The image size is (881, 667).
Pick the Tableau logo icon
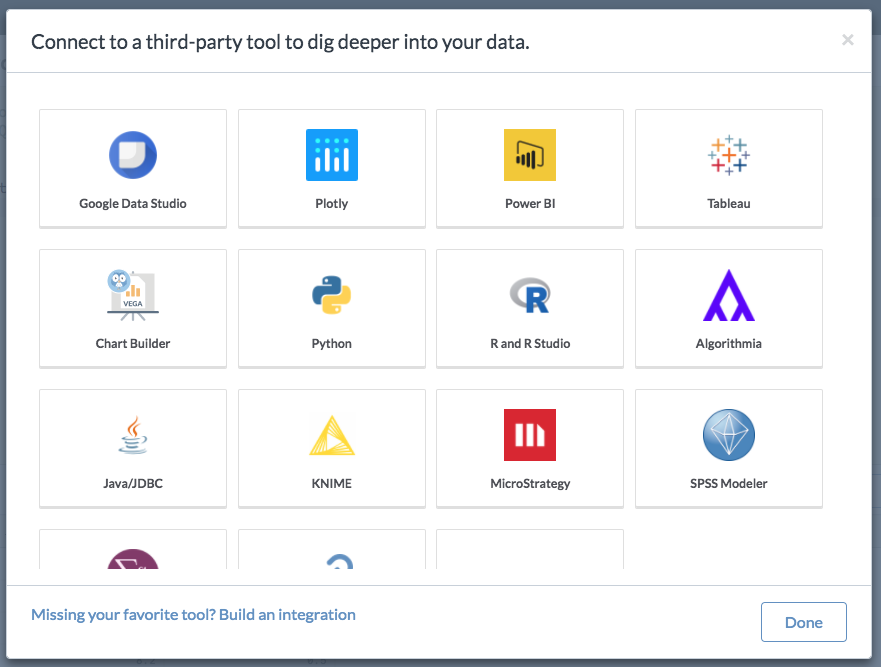coord(729,155)
